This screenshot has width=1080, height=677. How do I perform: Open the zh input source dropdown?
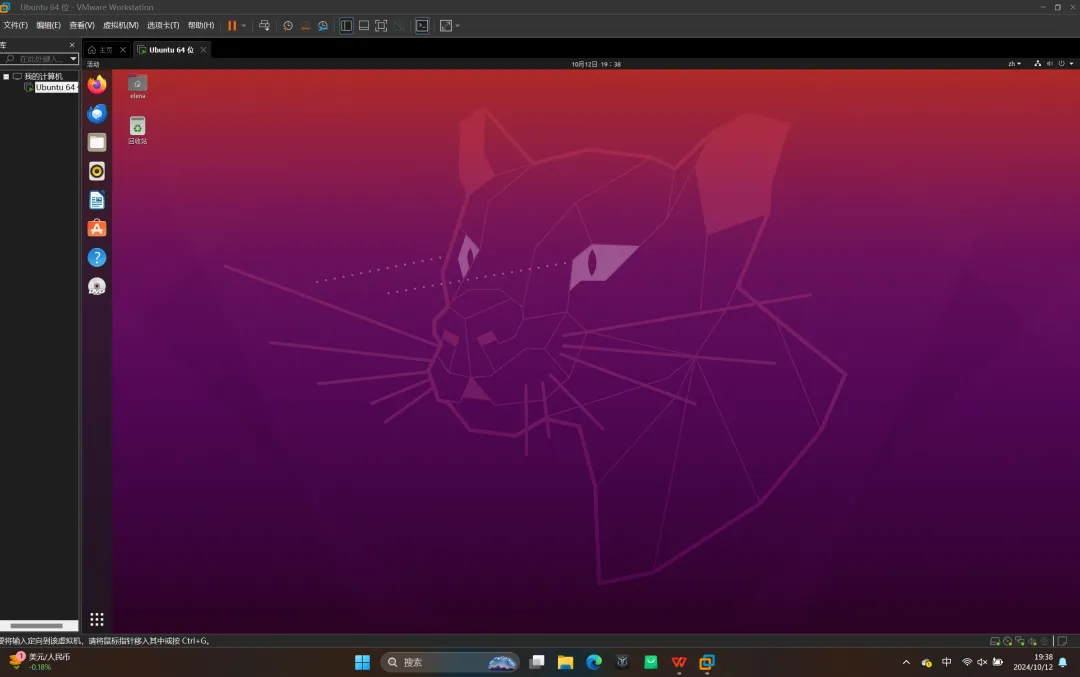(1014, 64)
